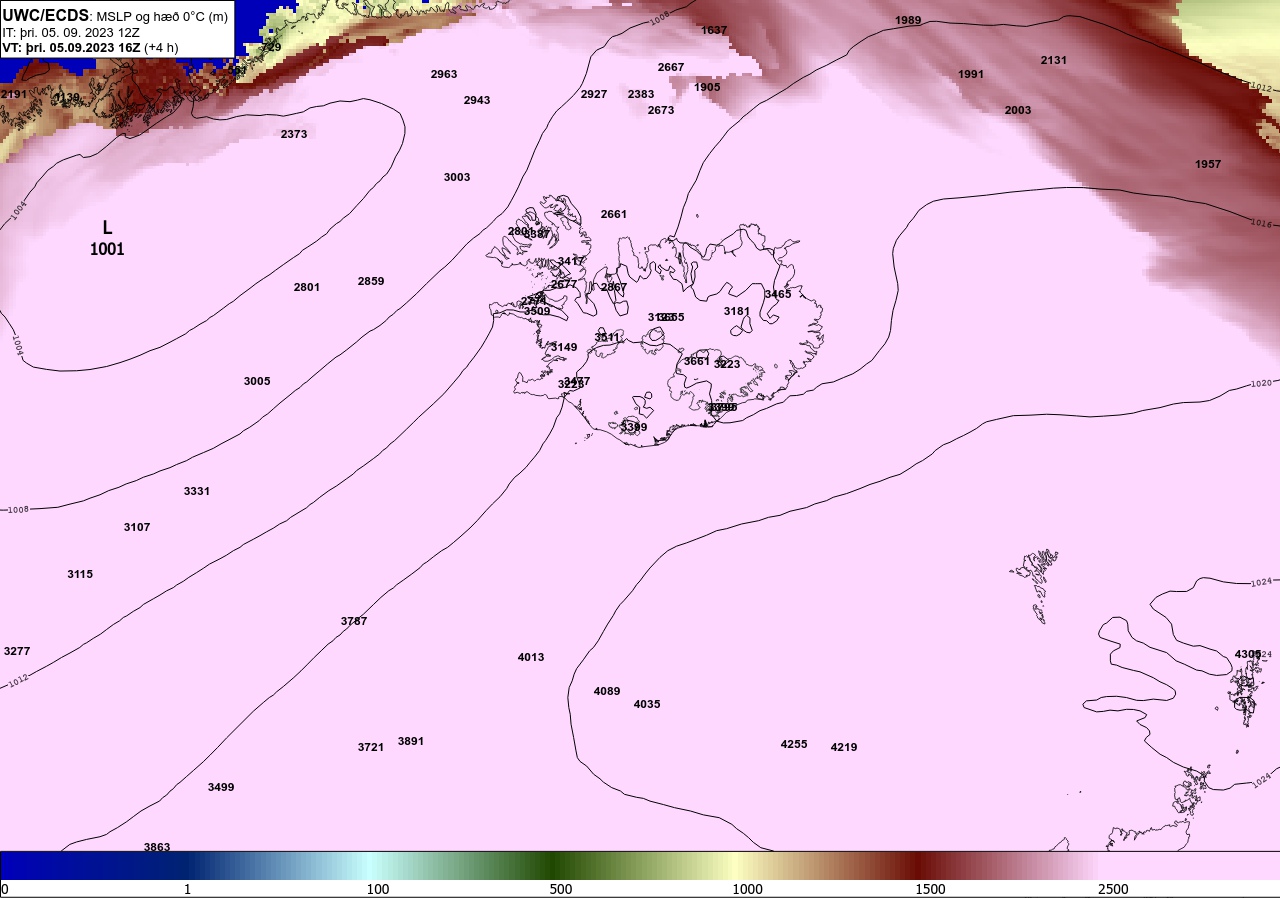Click the freezing level value 1989
The height and width of the screenshot is (898, 1280).
coord(908,20)
